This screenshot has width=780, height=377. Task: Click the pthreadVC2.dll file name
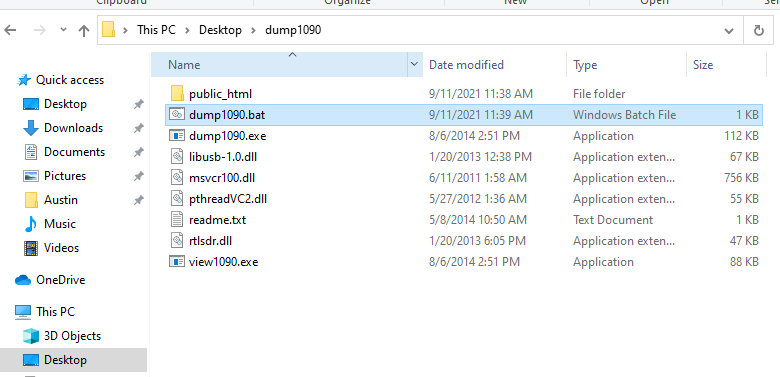pyautogui.click(x=228, y=199)
